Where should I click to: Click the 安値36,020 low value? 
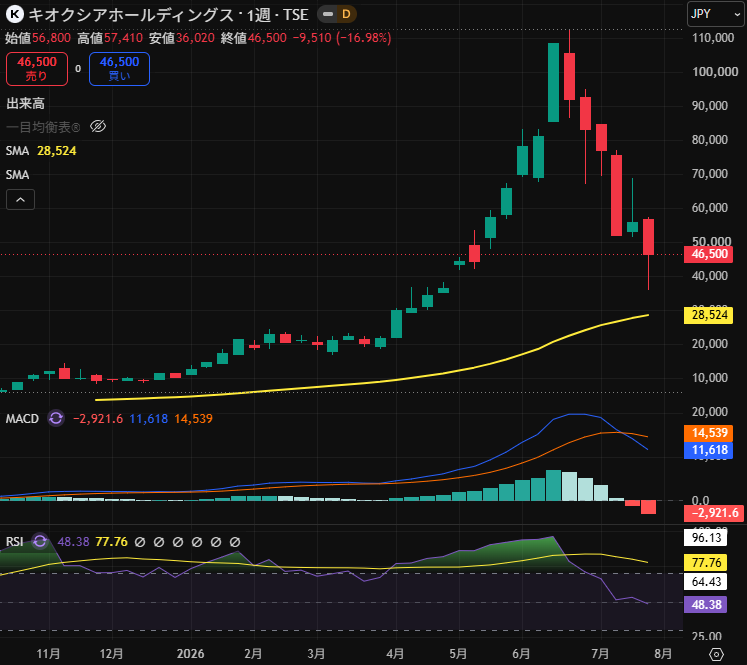click(x=182, y=38)
